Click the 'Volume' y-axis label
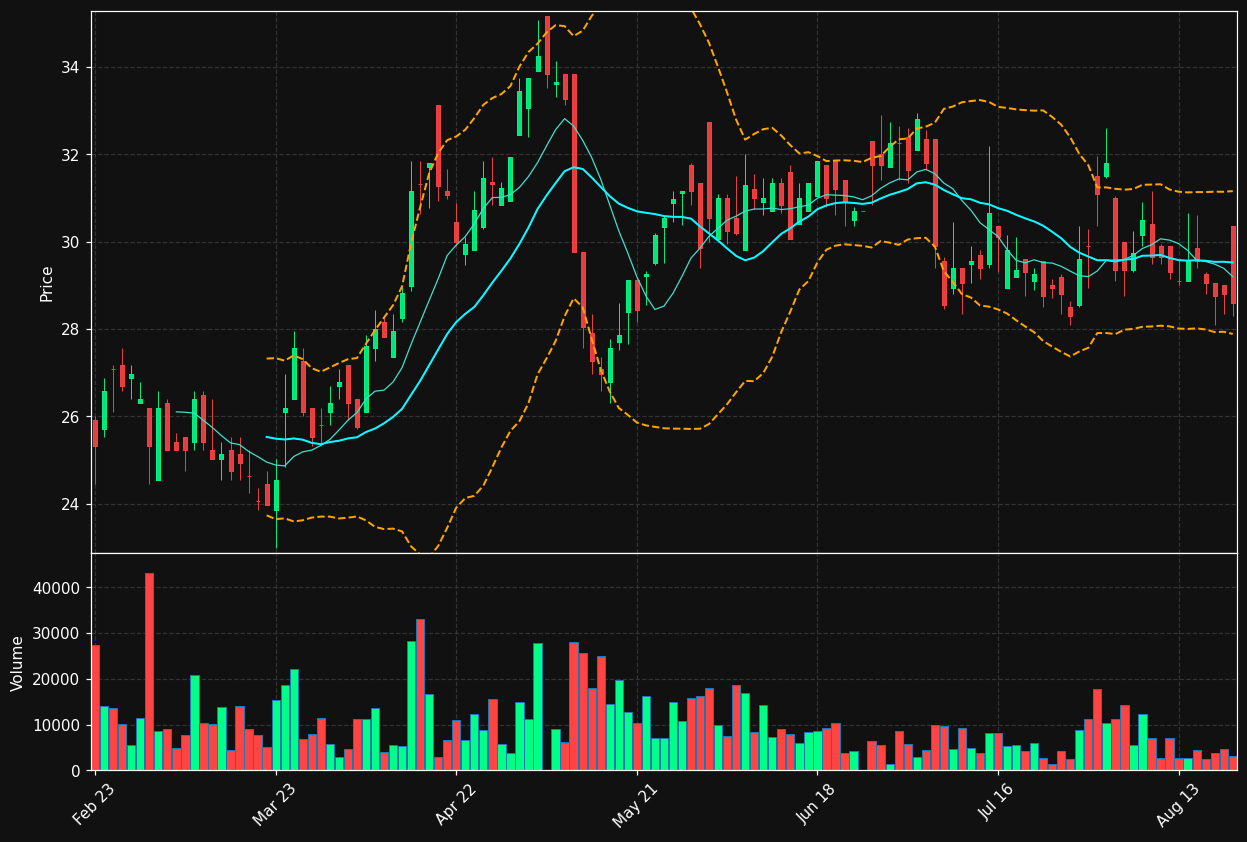Image resolution: width=1247 pixels, height=842 pixels. (x=18, y=663)
